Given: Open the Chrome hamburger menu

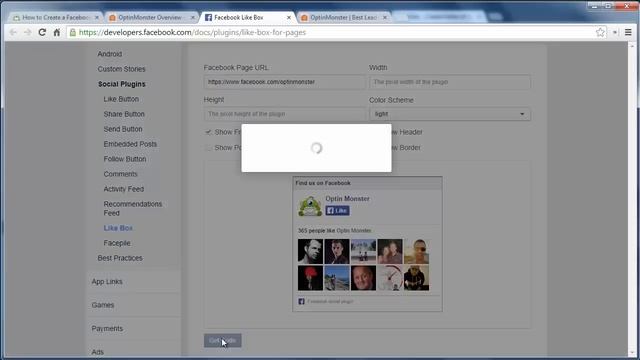Looking at the screenshot, I should click(x=628, y=32).
